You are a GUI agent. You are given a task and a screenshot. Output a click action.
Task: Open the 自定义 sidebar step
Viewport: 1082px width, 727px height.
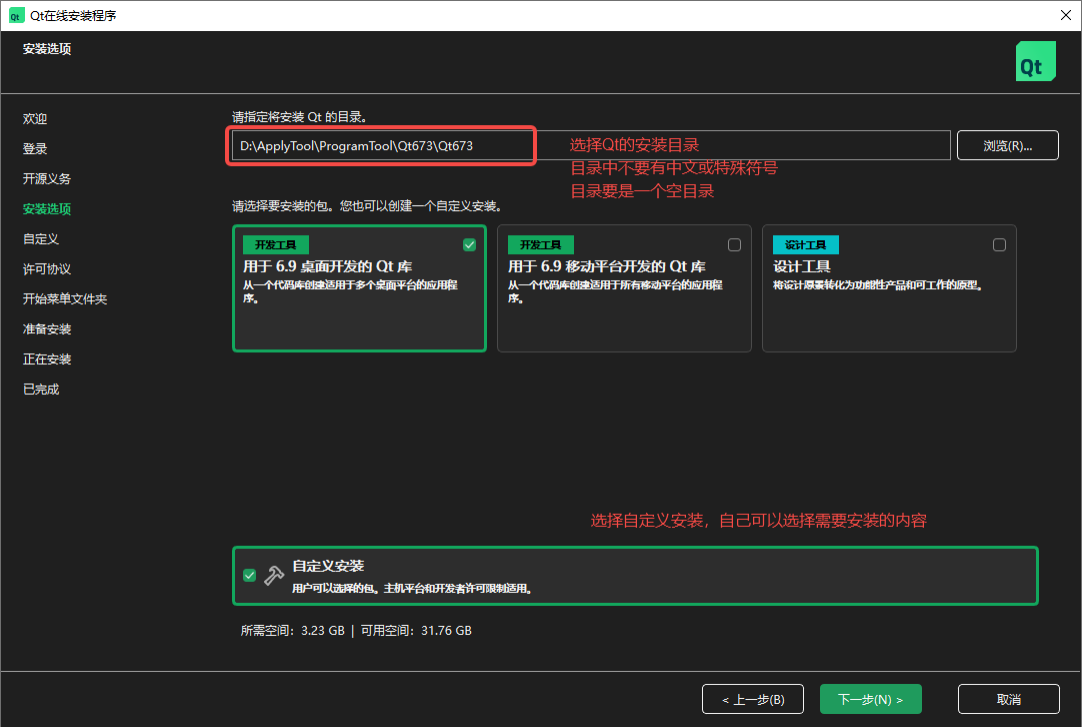[41, 239]
